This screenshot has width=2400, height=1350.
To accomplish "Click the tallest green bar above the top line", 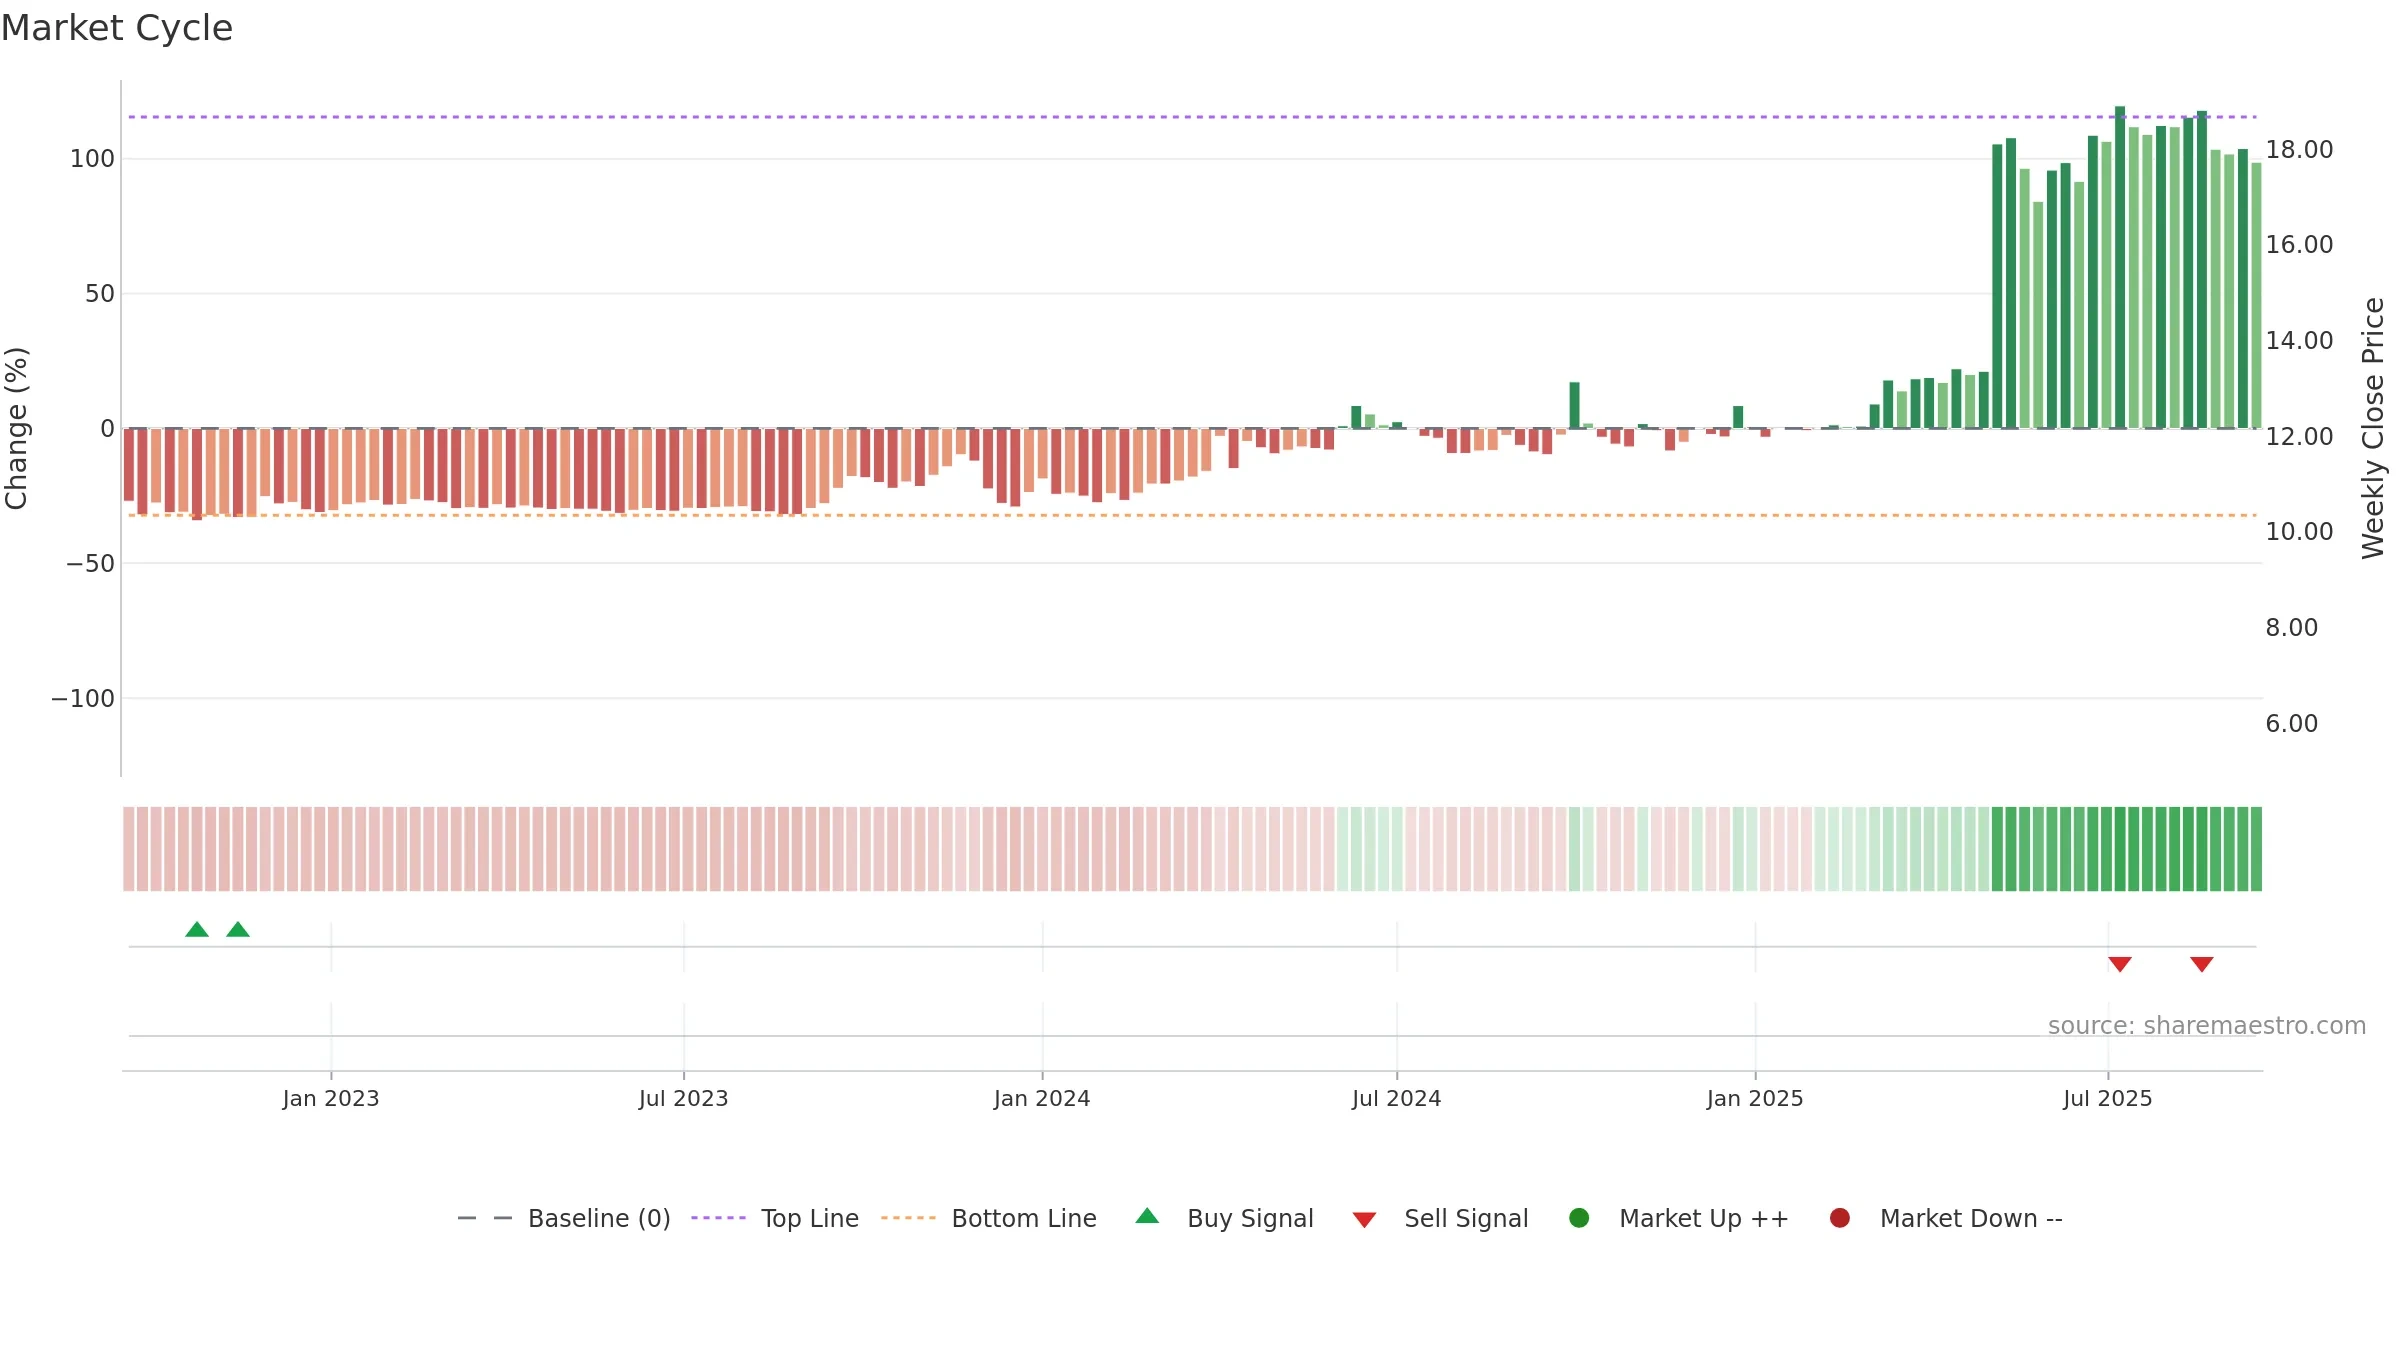I will pyautogui.click(x=2120, y=267).
